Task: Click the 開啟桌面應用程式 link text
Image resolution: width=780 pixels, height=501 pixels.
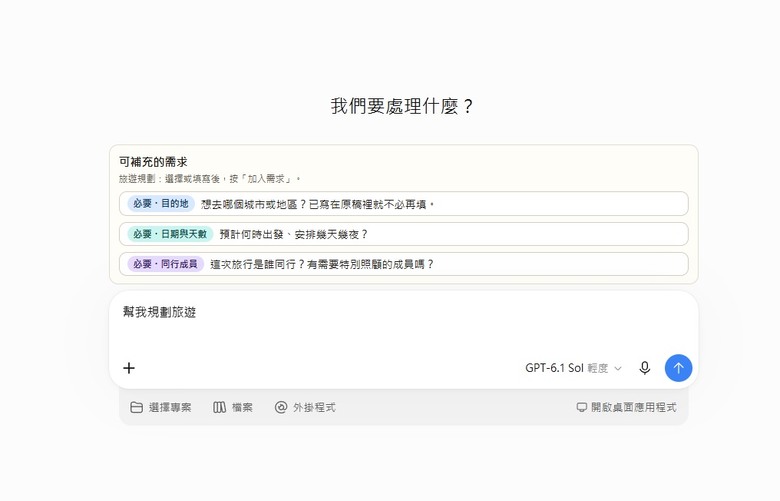Action: pyautogui.click(x=634, y=407)
